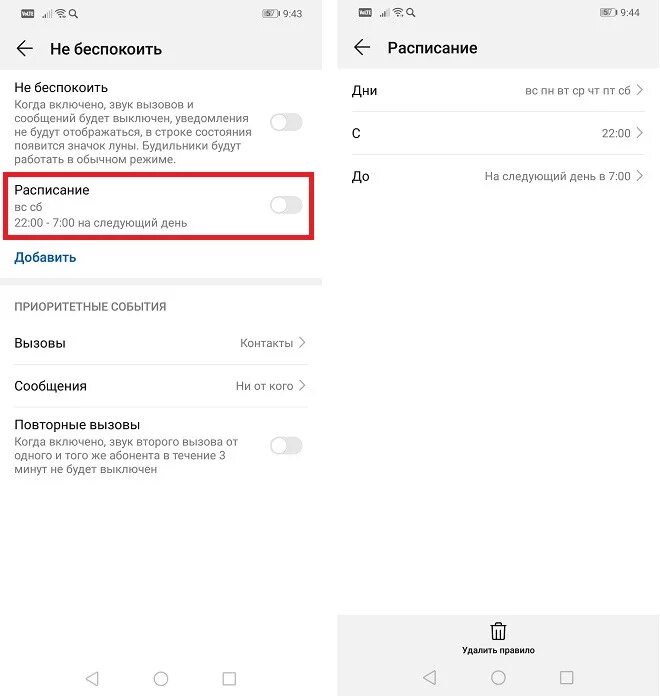Enable the Не беспокоить switch
The image size is (660, 697).
point(286,122)
